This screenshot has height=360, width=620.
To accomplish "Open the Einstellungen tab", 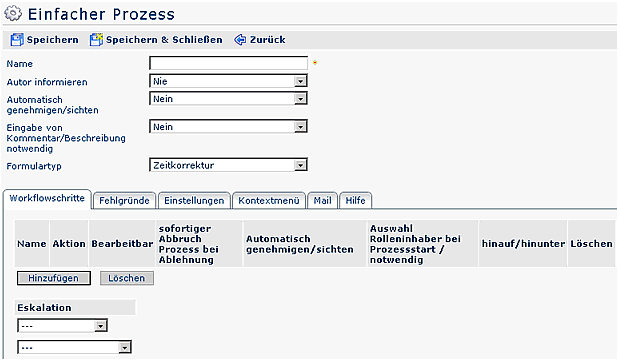I will tap(194, 201).
